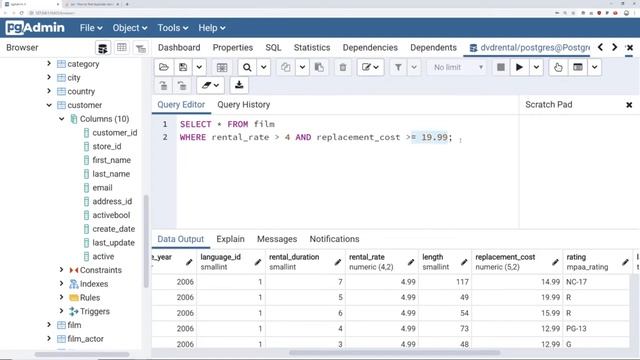This screenshot has height=360, width=640.
Task: Click the rental_rate column header
Action: click(x=382, y=262)
